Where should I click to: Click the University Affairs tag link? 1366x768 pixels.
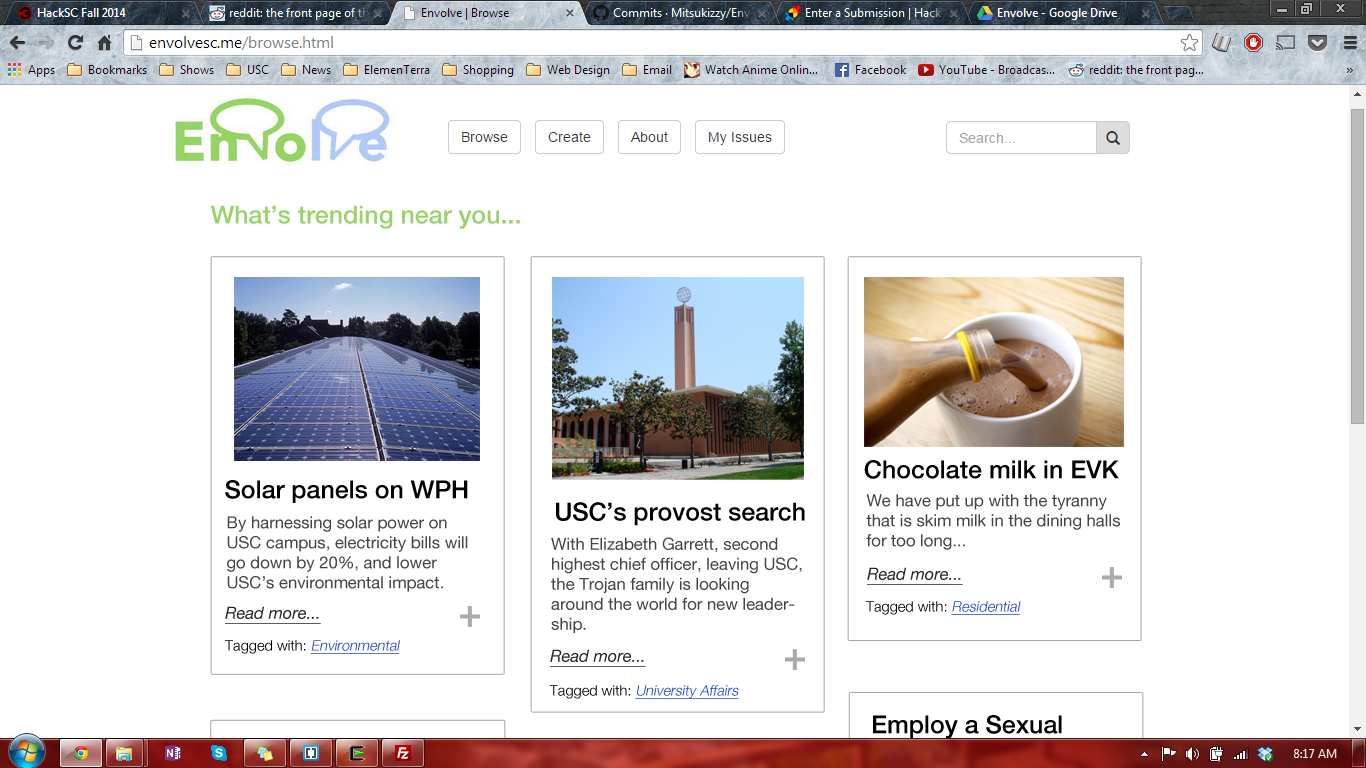(687, 691)
